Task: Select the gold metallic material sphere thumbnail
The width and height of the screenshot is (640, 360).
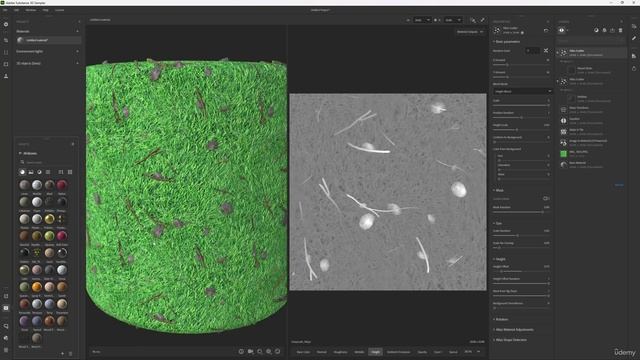Action: point(49,219)
